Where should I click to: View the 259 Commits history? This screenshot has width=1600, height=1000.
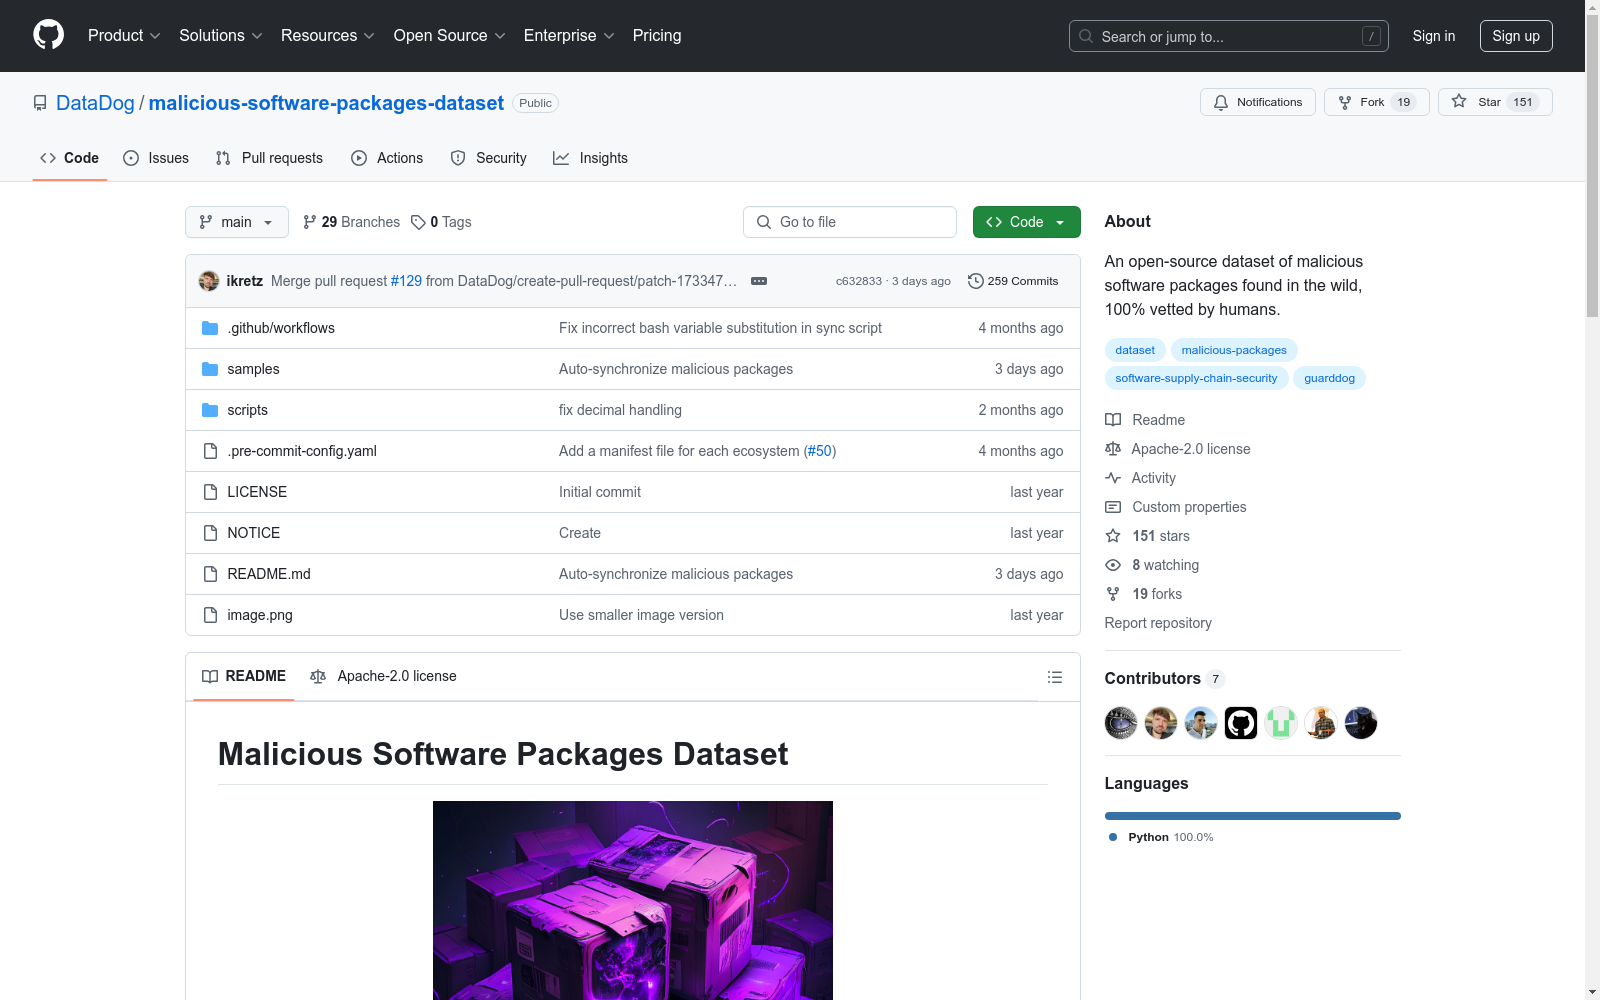[x=1013, y=281]
